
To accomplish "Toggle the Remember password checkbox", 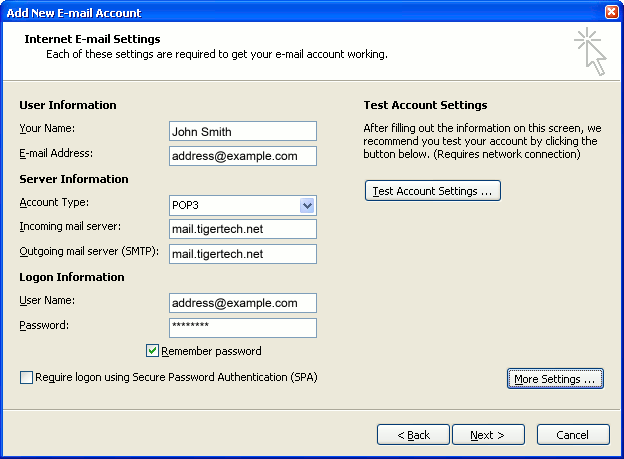I will pos(153,351).
